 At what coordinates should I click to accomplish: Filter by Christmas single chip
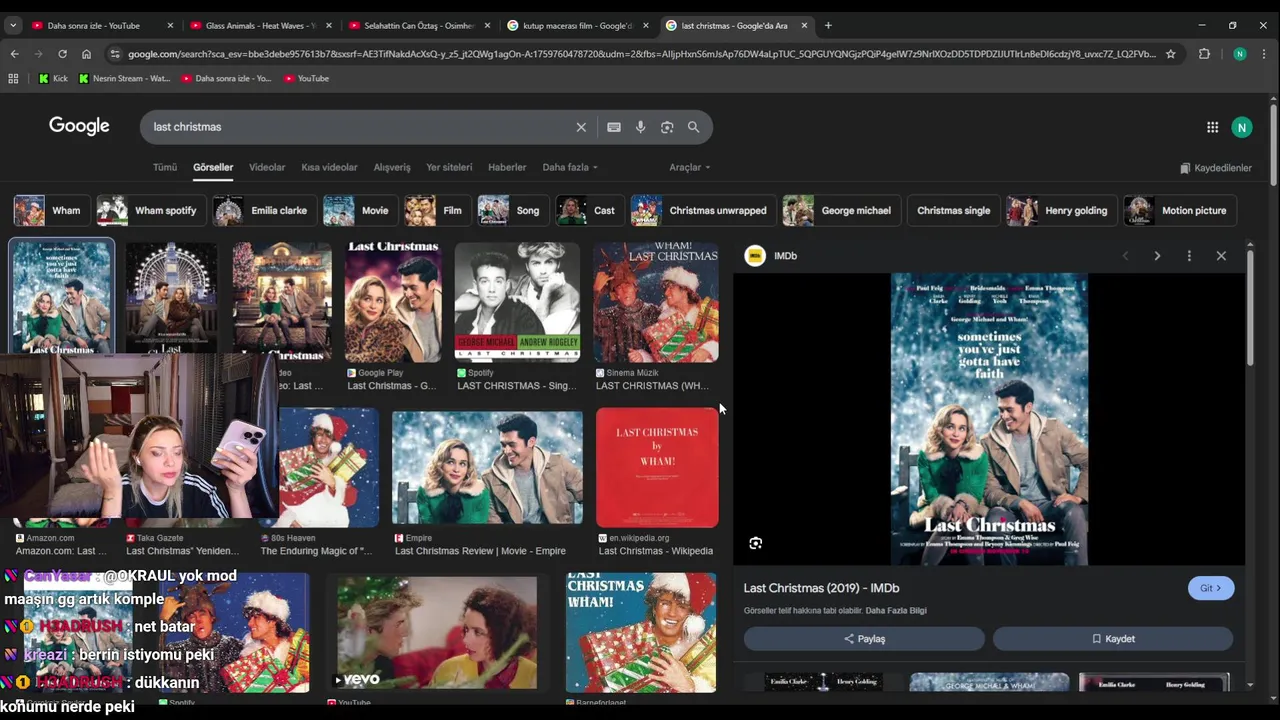(x=953, y=211)
